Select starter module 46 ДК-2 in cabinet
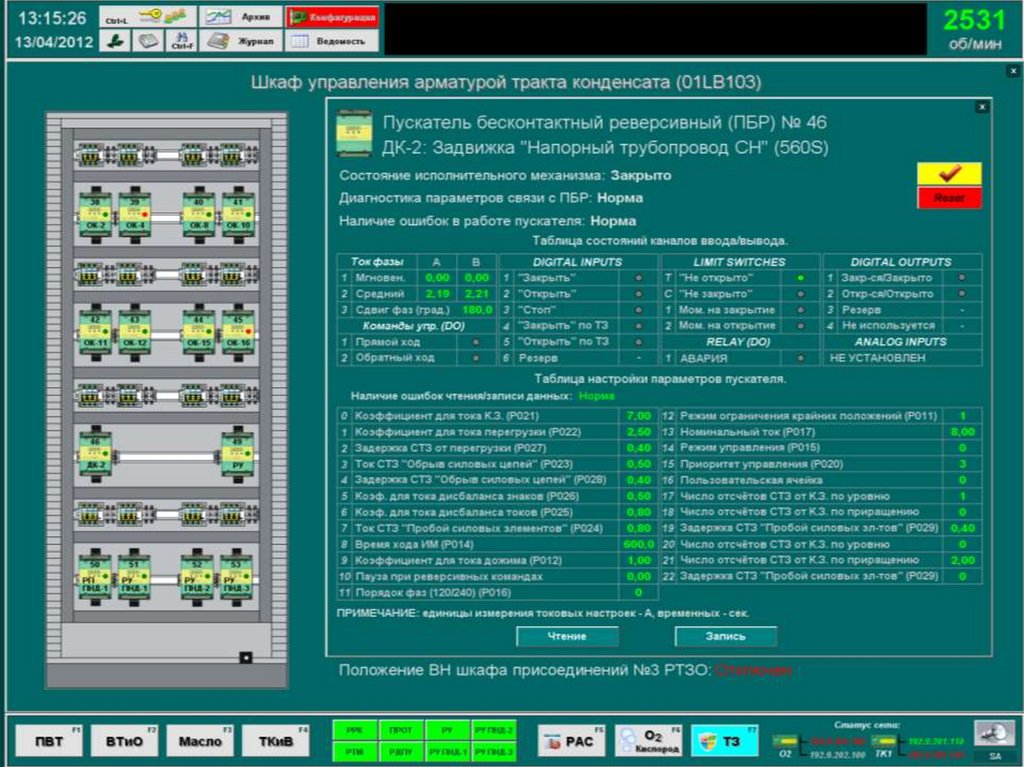 (96, 452)
